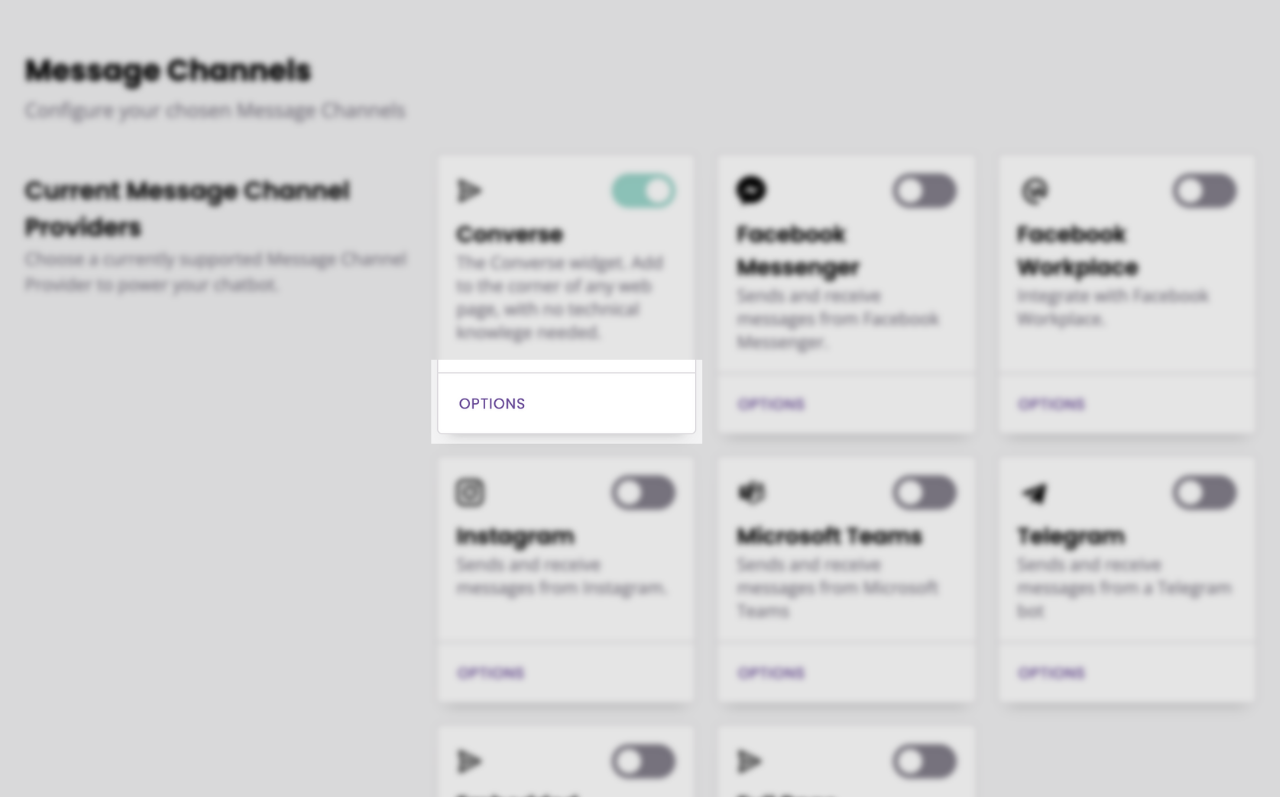
Task: Click the Telegram paper plane icon
Action: [1033, 493]
